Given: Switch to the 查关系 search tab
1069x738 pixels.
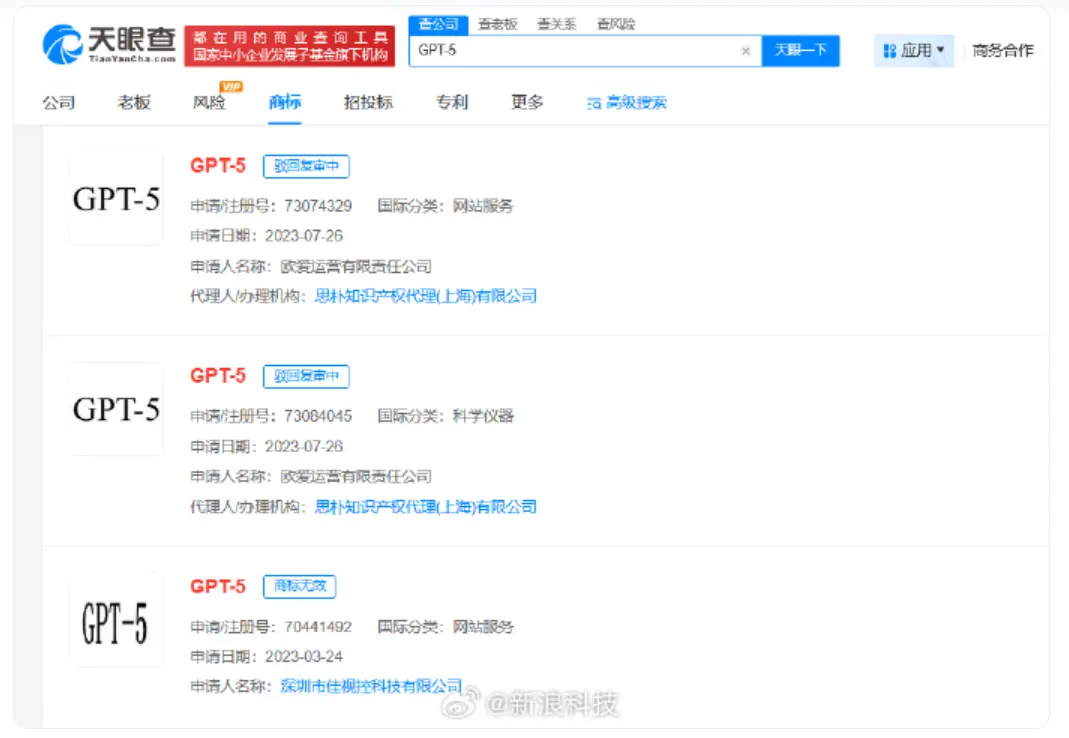Looking at the screenshot, I should click(557, 25).
